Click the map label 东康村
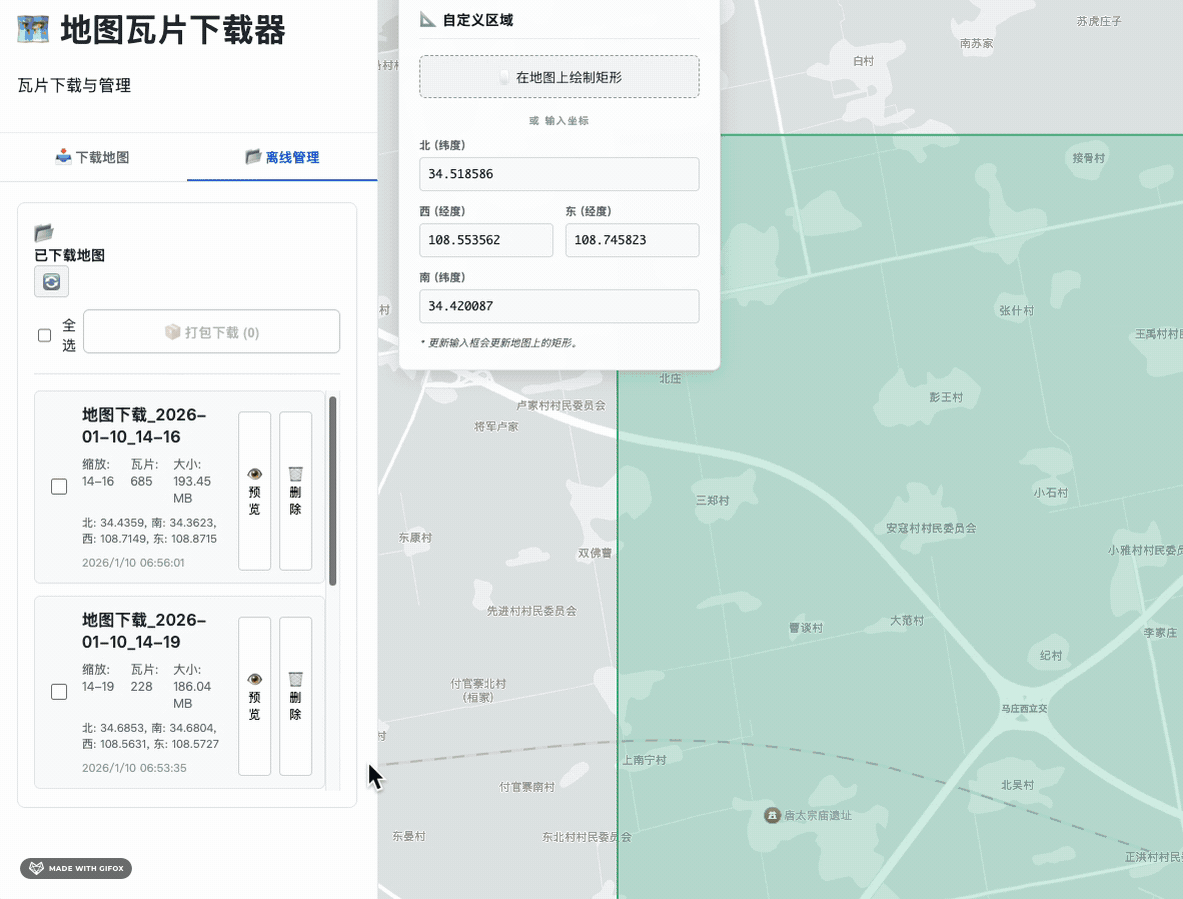The width and height of the screenshot is (1183, 899). click(415, 538)
